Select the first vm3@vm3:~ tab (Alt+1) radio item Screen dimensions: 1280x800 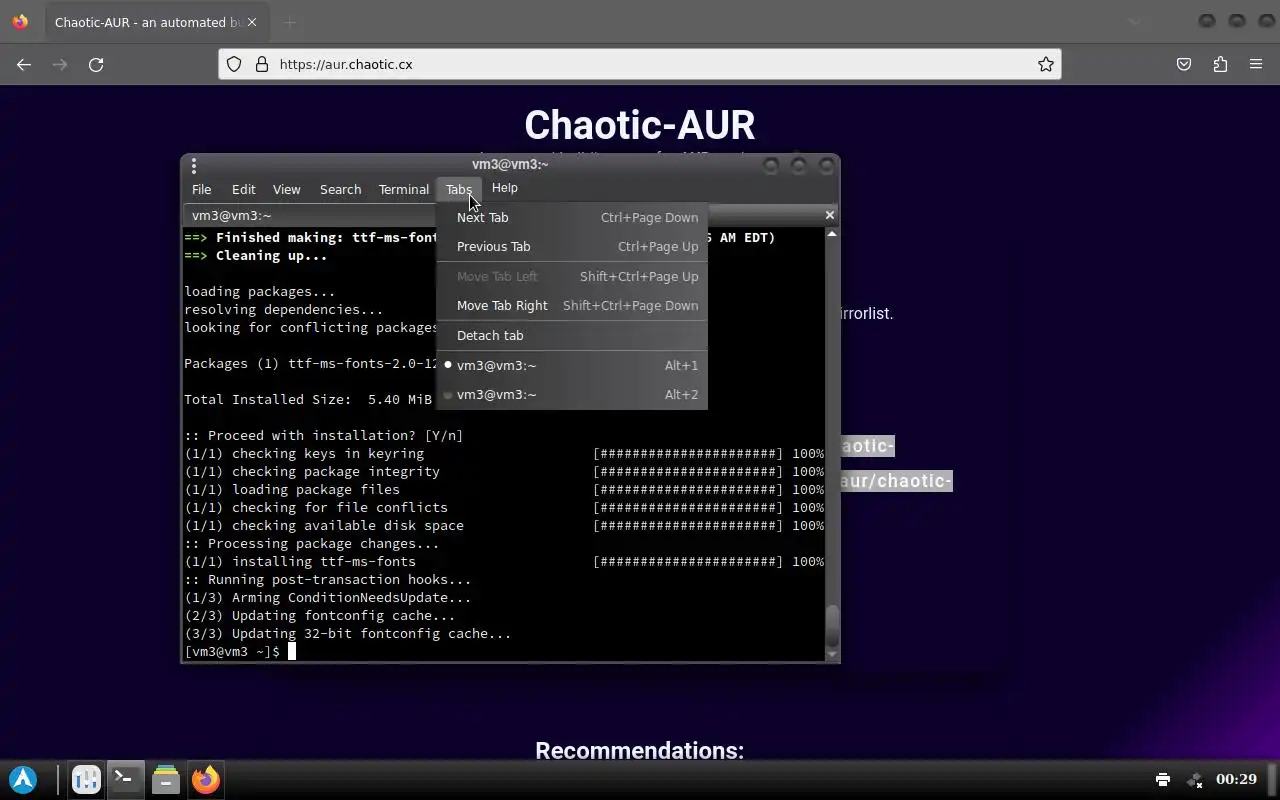click(572, 365)
